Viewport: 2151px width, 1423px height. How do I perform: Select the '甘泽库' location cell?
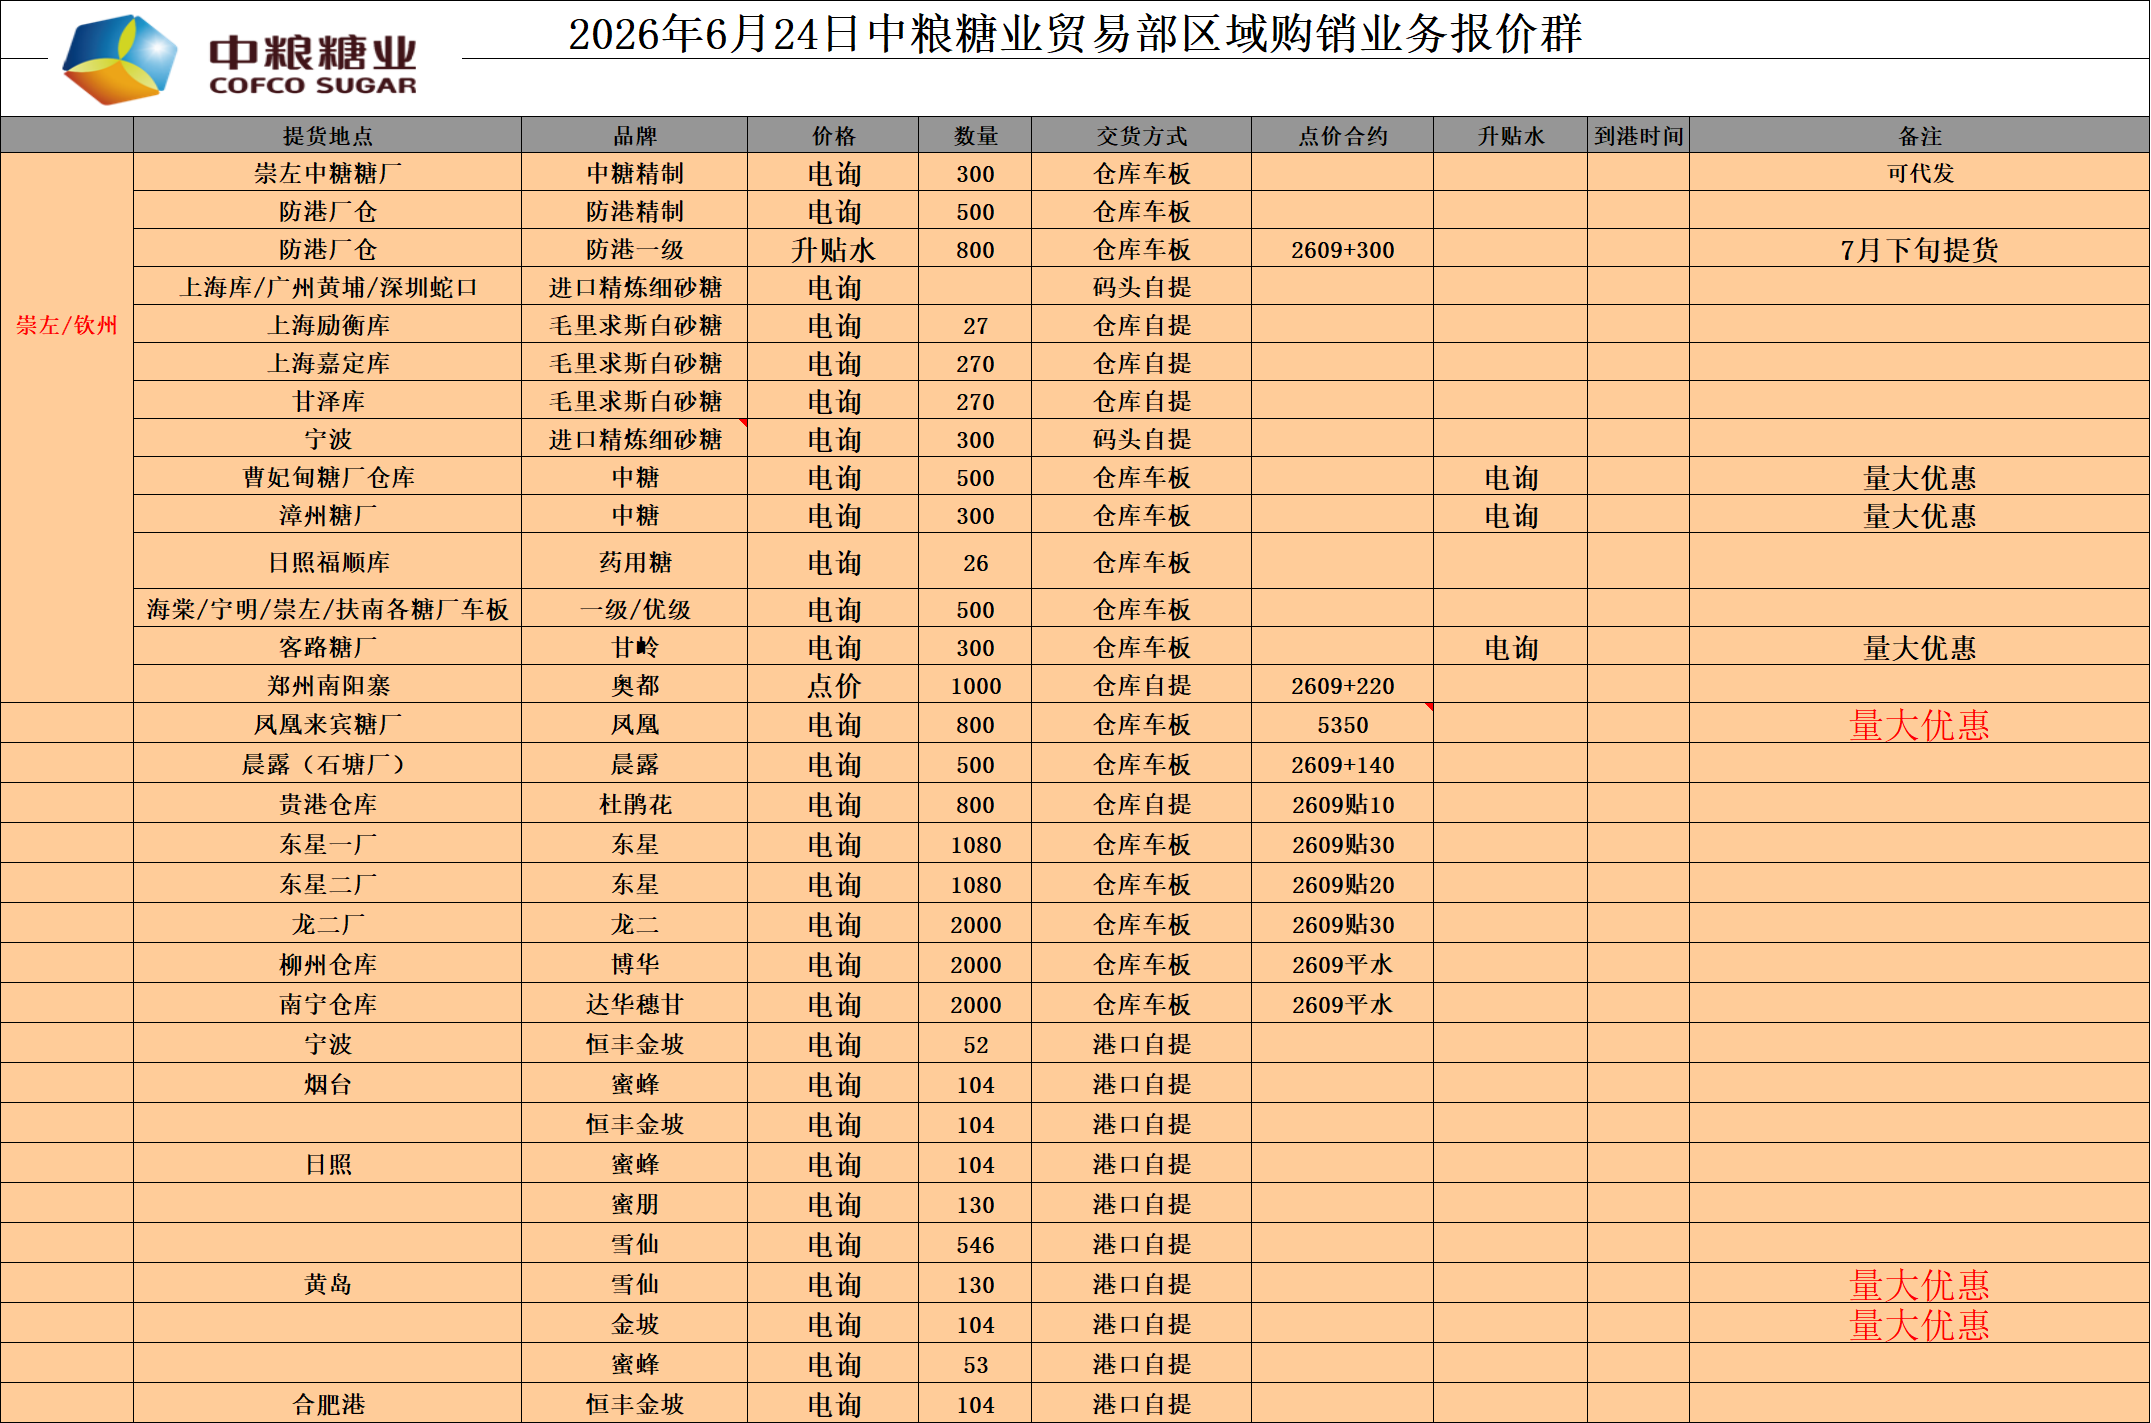pyautogui.click(x=327, y=401)
